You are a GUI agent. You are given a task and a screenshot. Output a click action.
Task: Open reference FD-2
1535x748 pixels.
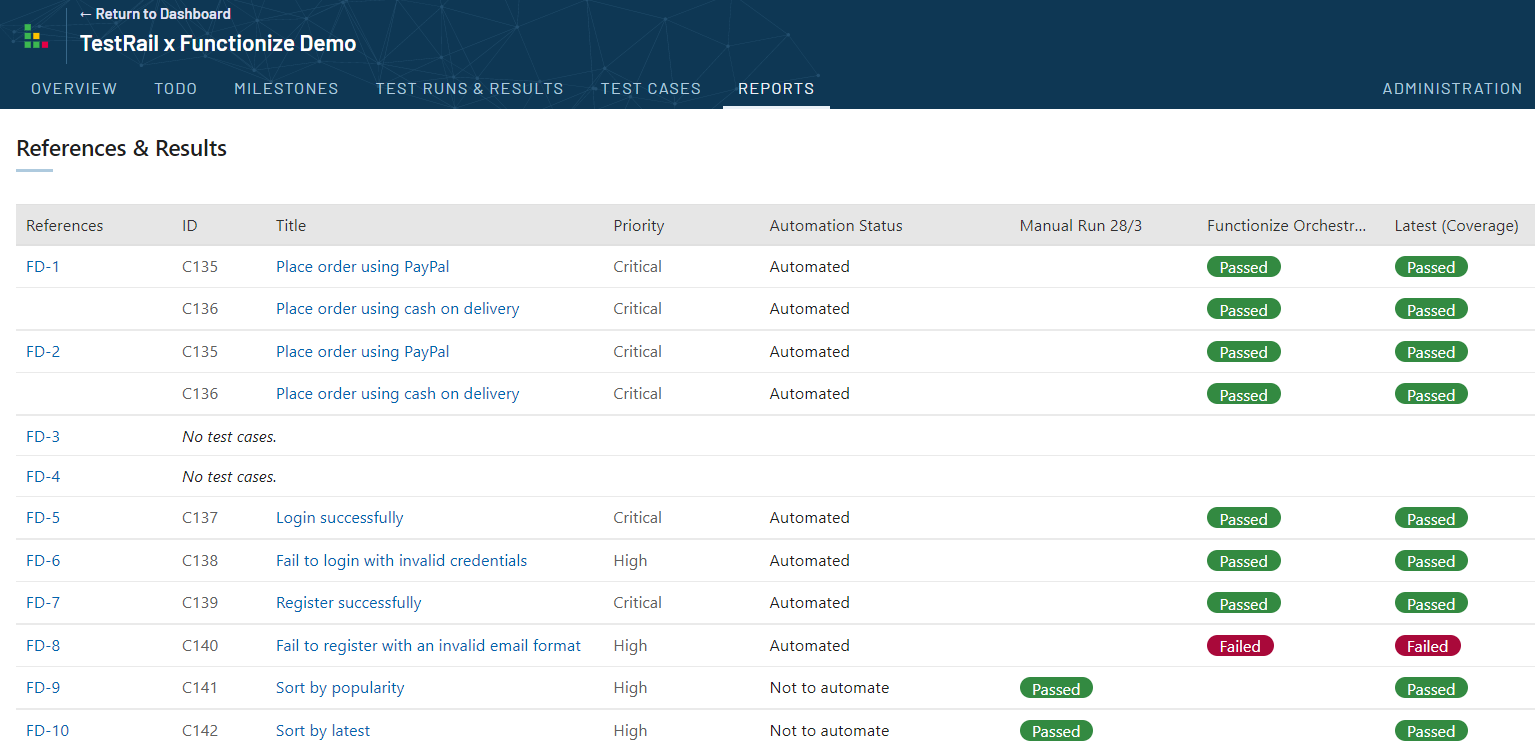43,352
